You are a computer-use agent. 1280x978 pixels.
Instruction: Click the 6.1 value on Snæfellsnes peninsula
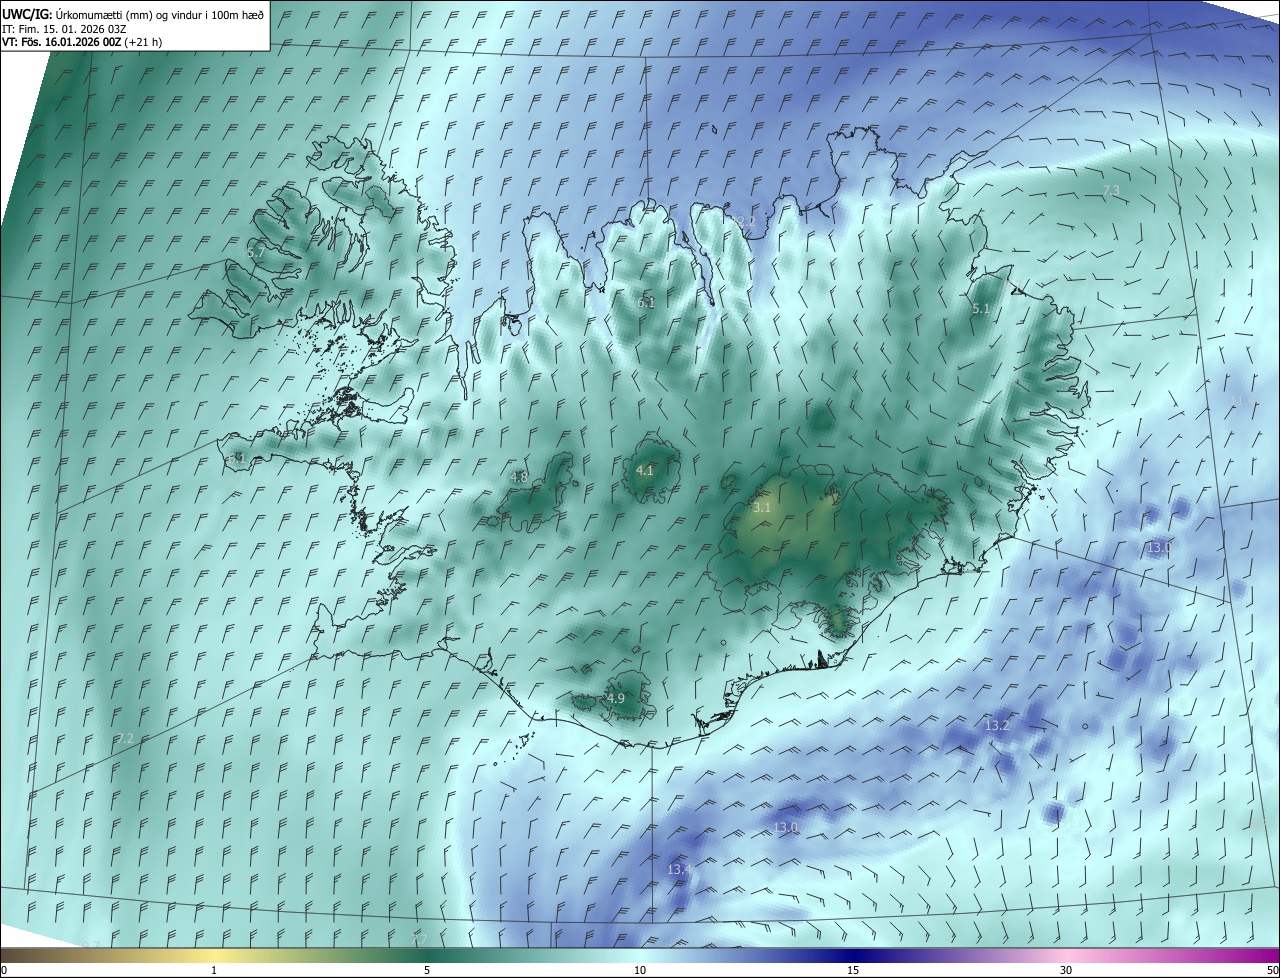pos(236,458)
